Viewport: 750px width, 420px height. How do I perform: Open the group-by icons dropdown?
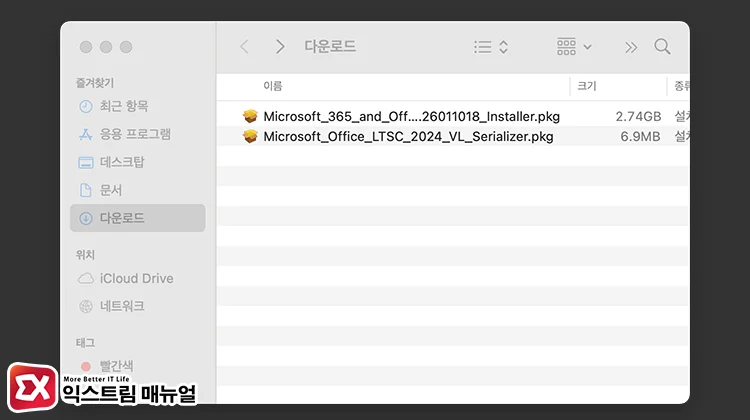(574, 47)
